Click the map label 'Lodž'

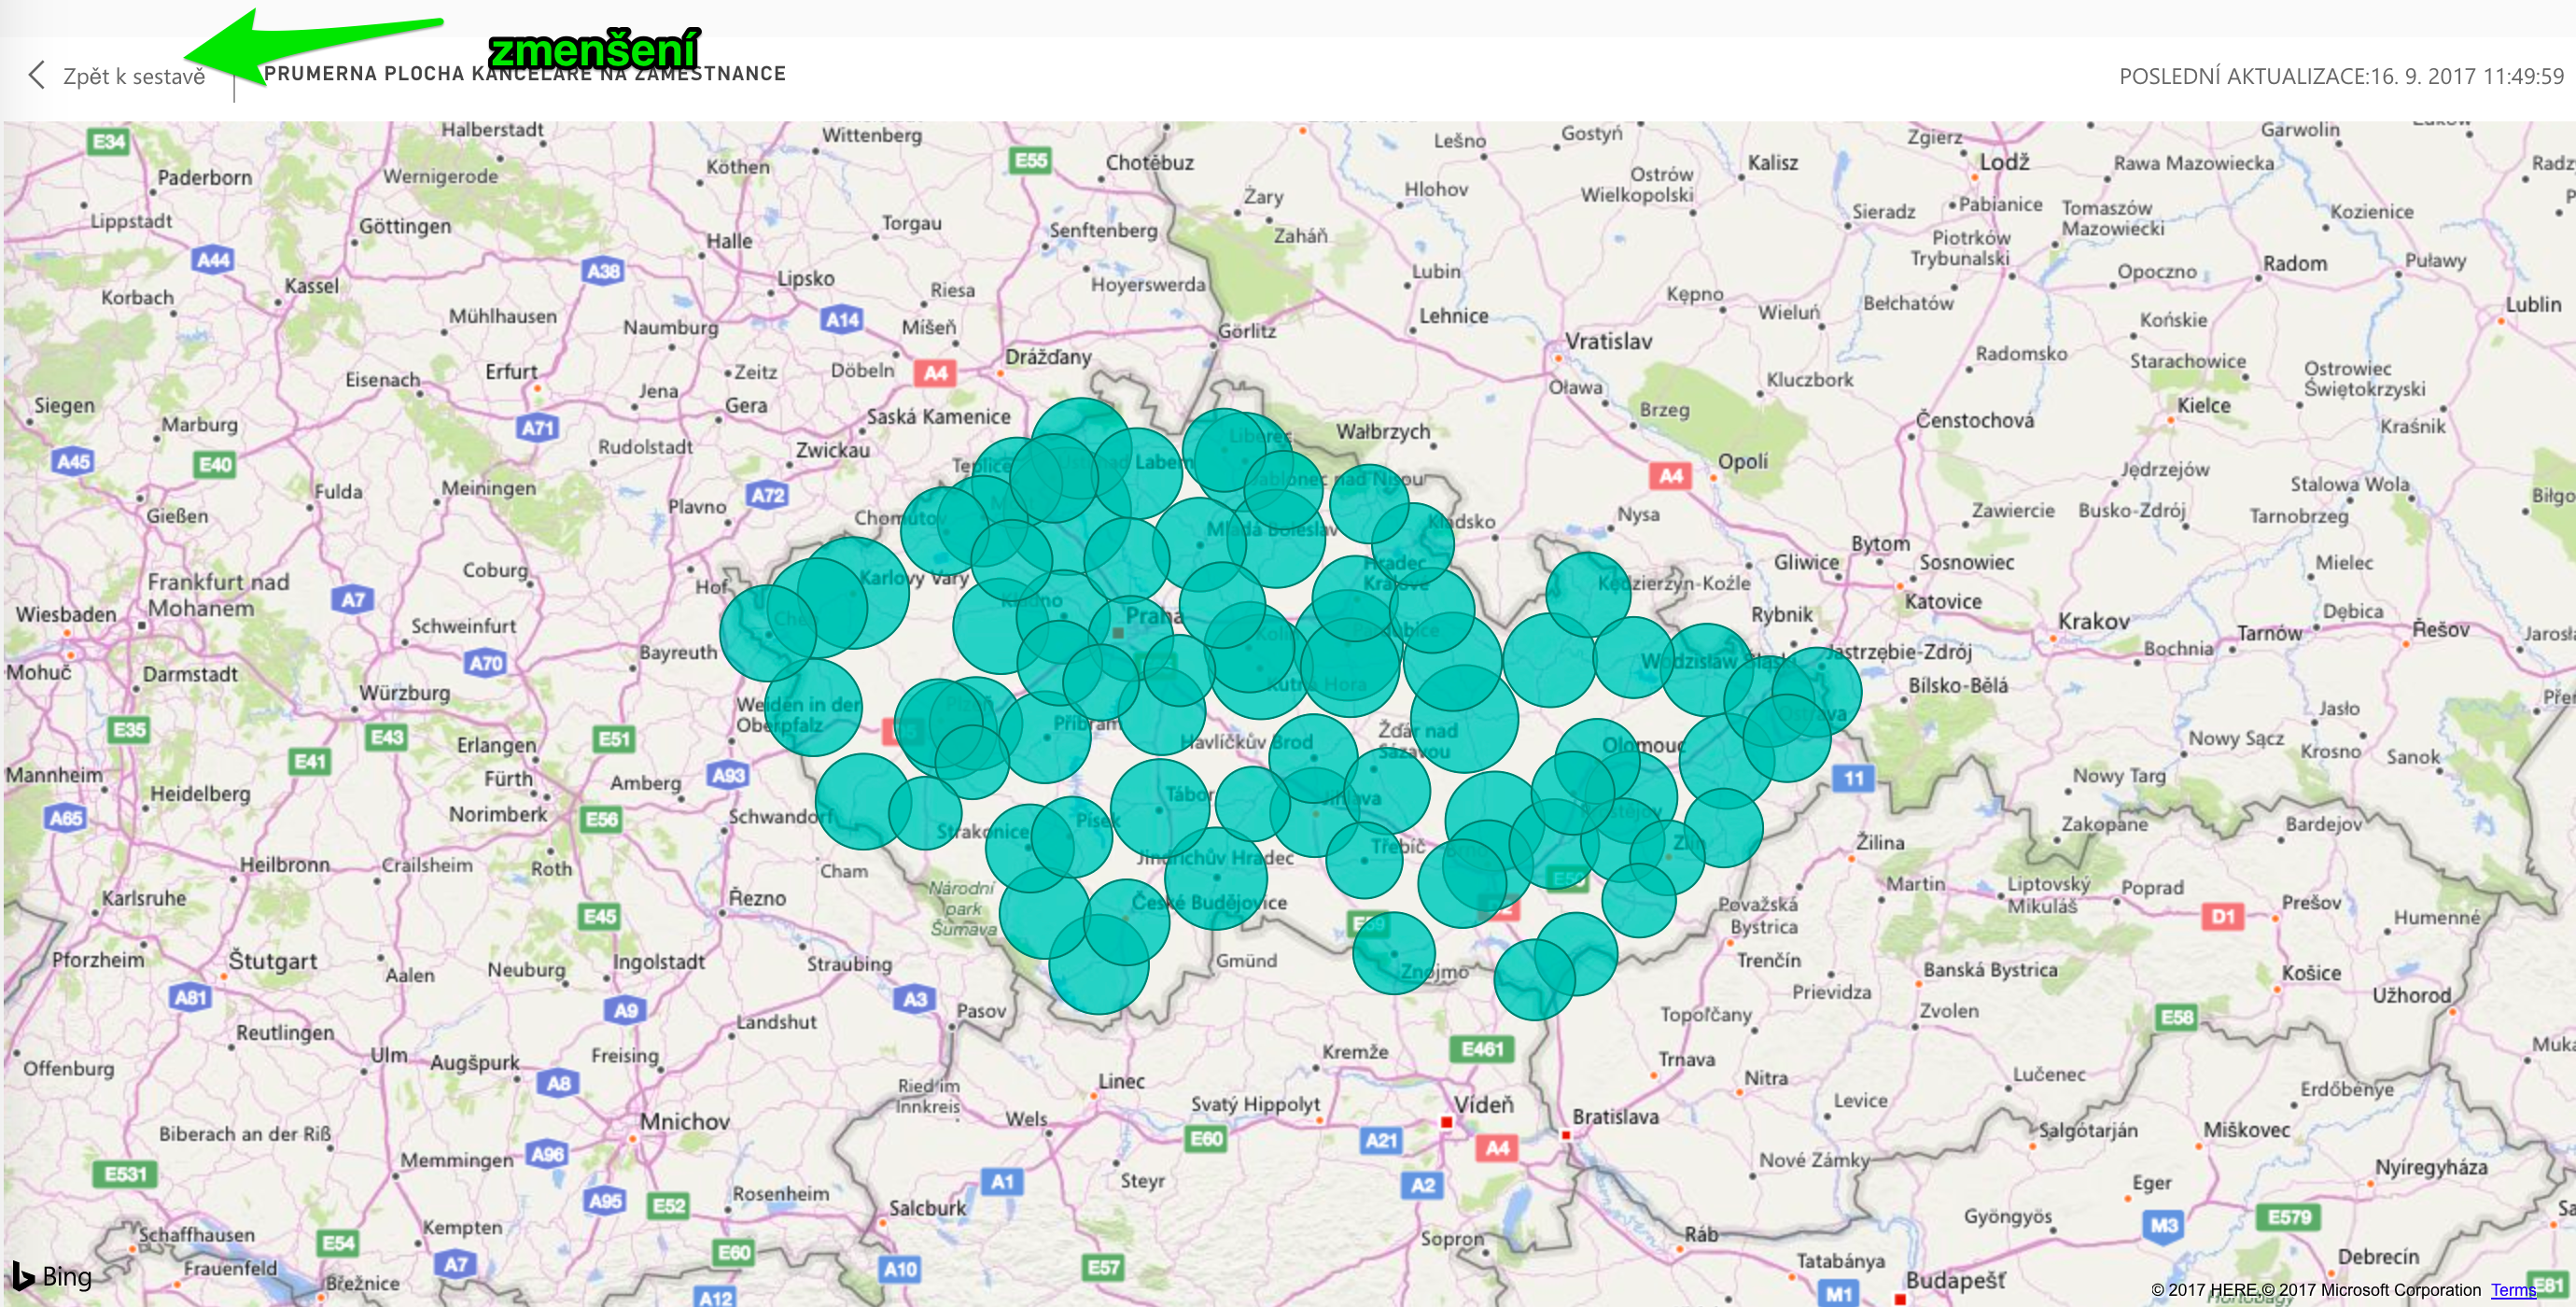pos(2005,162)
